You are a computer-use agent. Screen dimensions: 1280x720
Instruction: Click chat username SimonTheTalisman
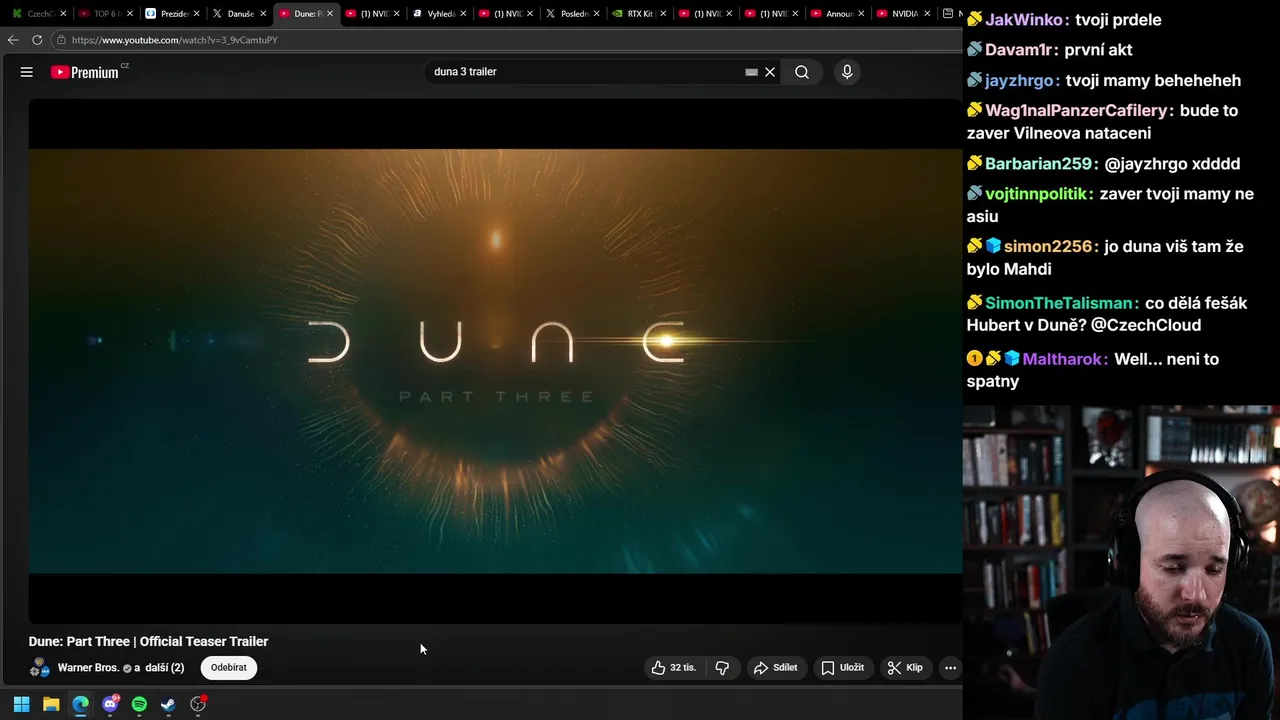(1061, 303)
